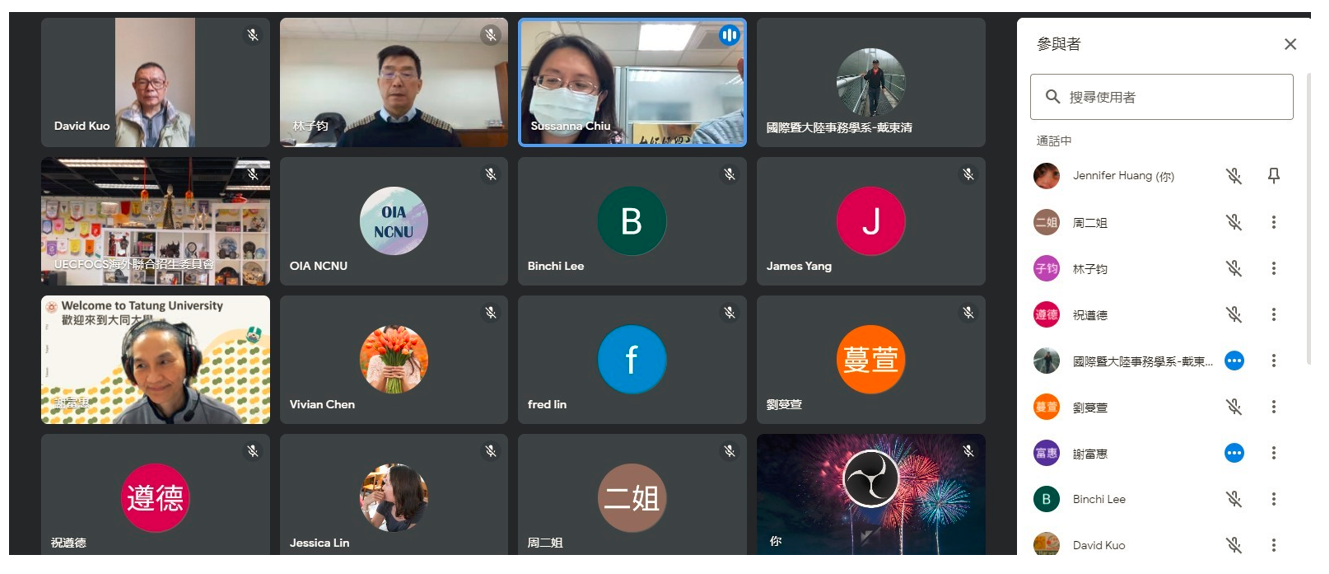Click the muted mic icon on James Yang's tile

click(x=967, y=174)
